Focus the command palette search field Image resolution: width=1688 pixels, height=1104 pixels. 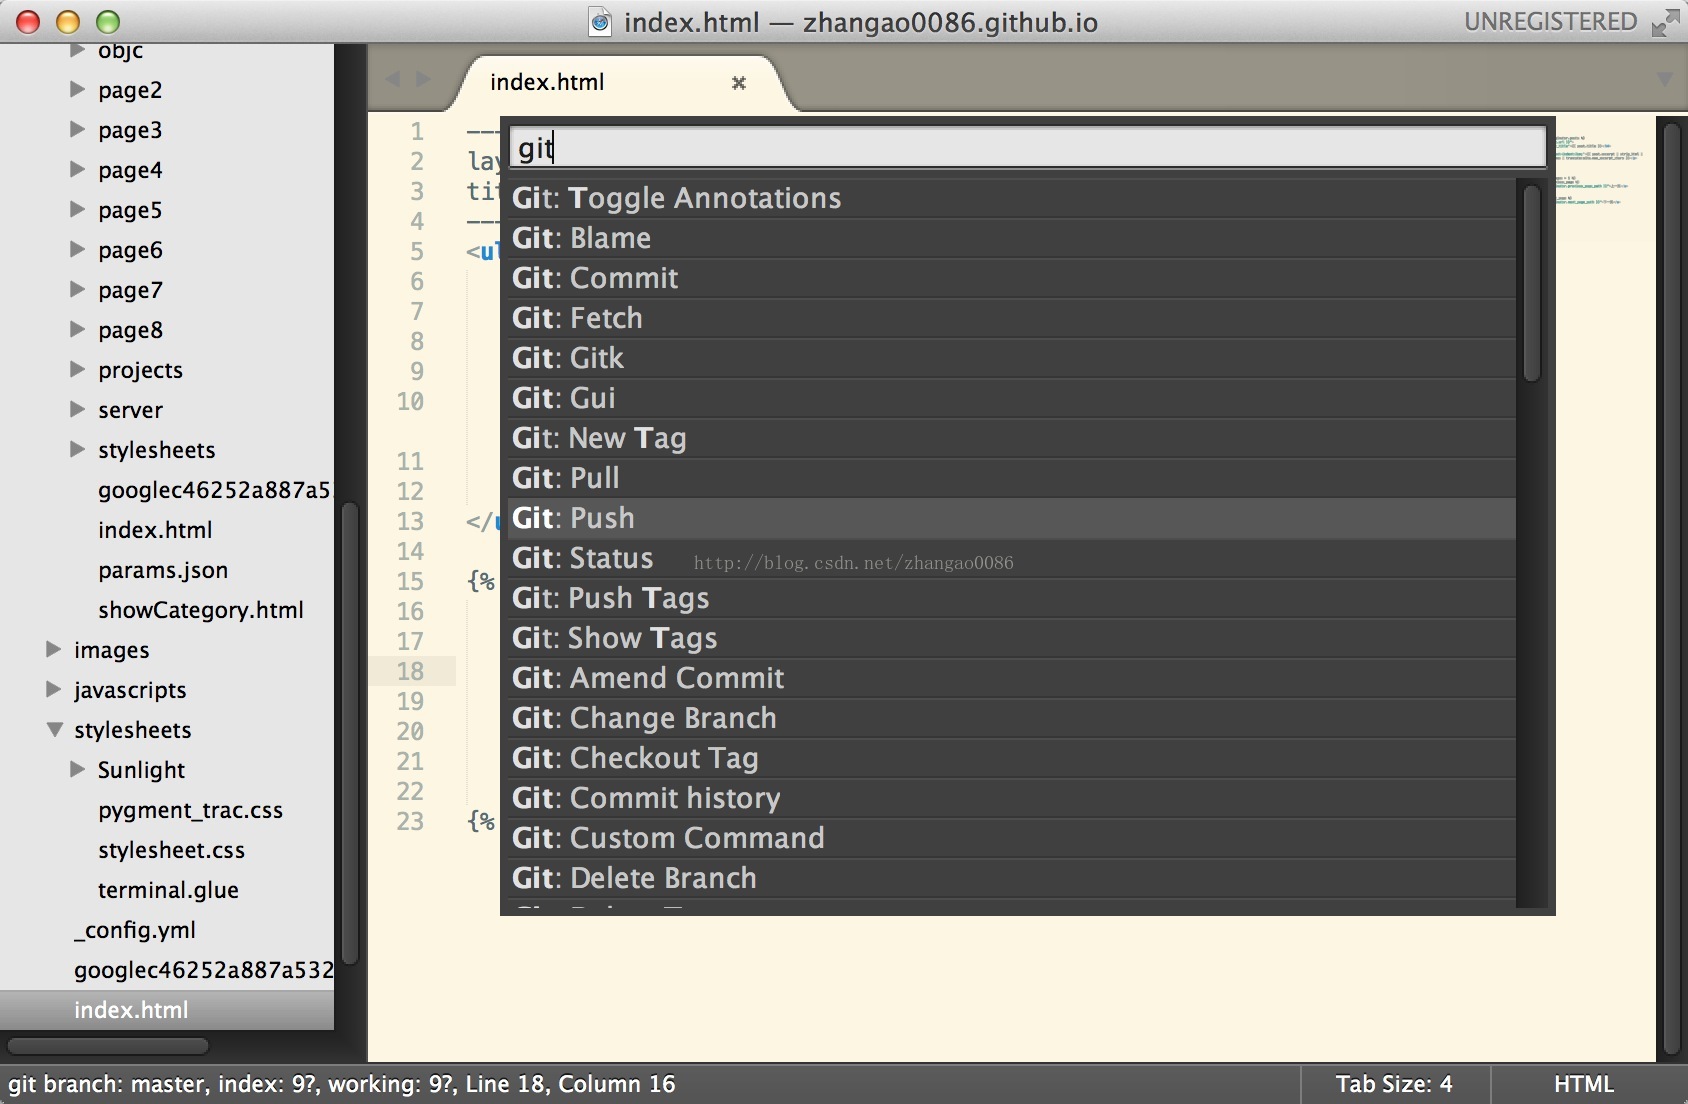tap(1028, 147)
